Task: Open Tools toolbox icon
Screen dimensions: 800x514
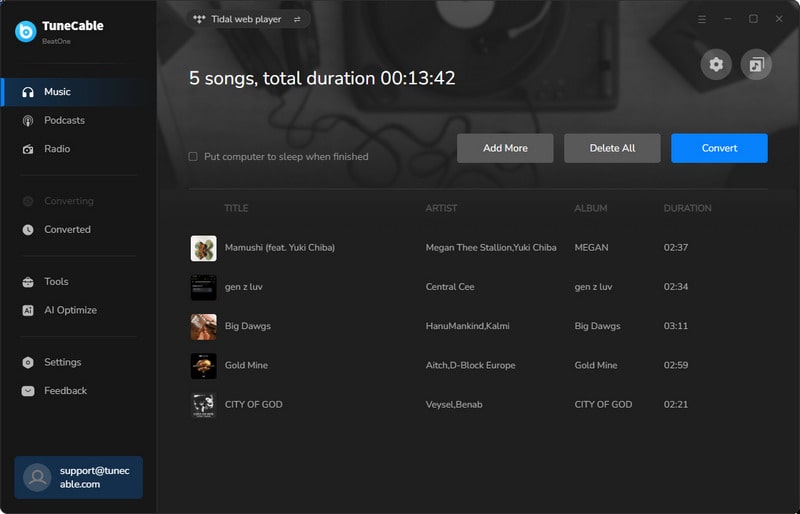Action: pos(28,282)
